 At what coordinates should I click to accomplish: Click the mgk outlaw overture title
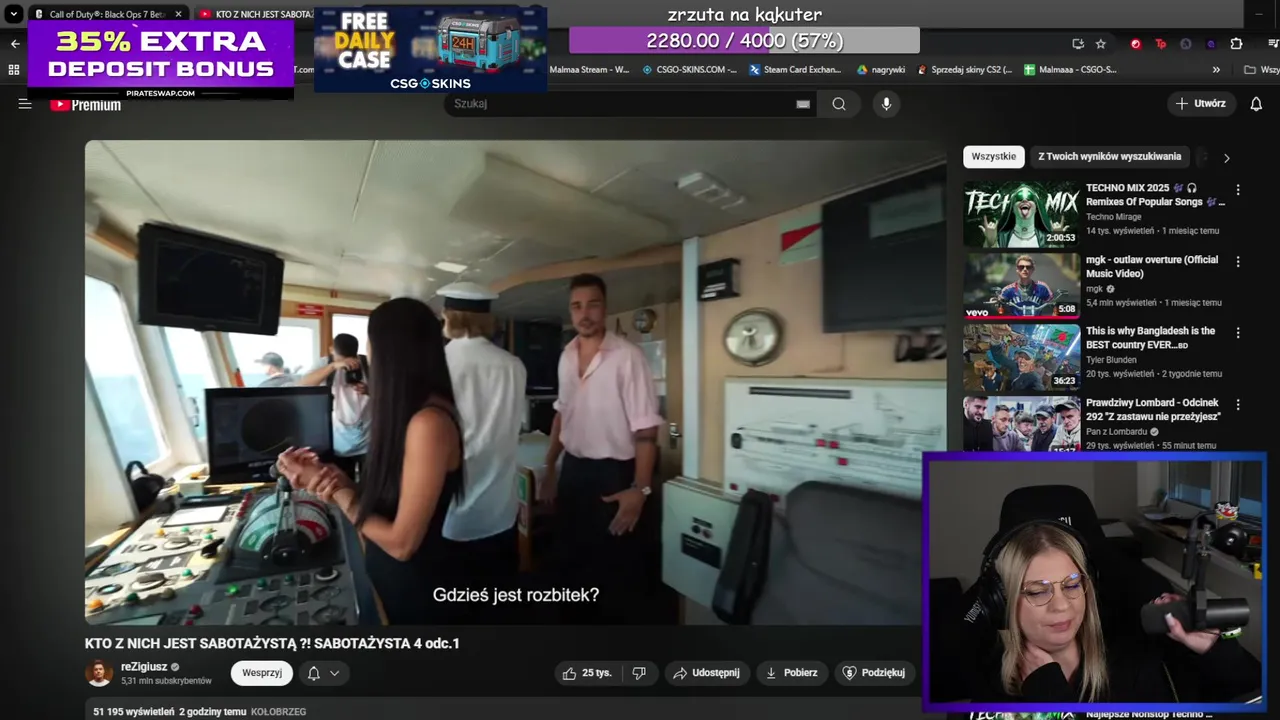pyautogui.click(x=1152, y=267)
